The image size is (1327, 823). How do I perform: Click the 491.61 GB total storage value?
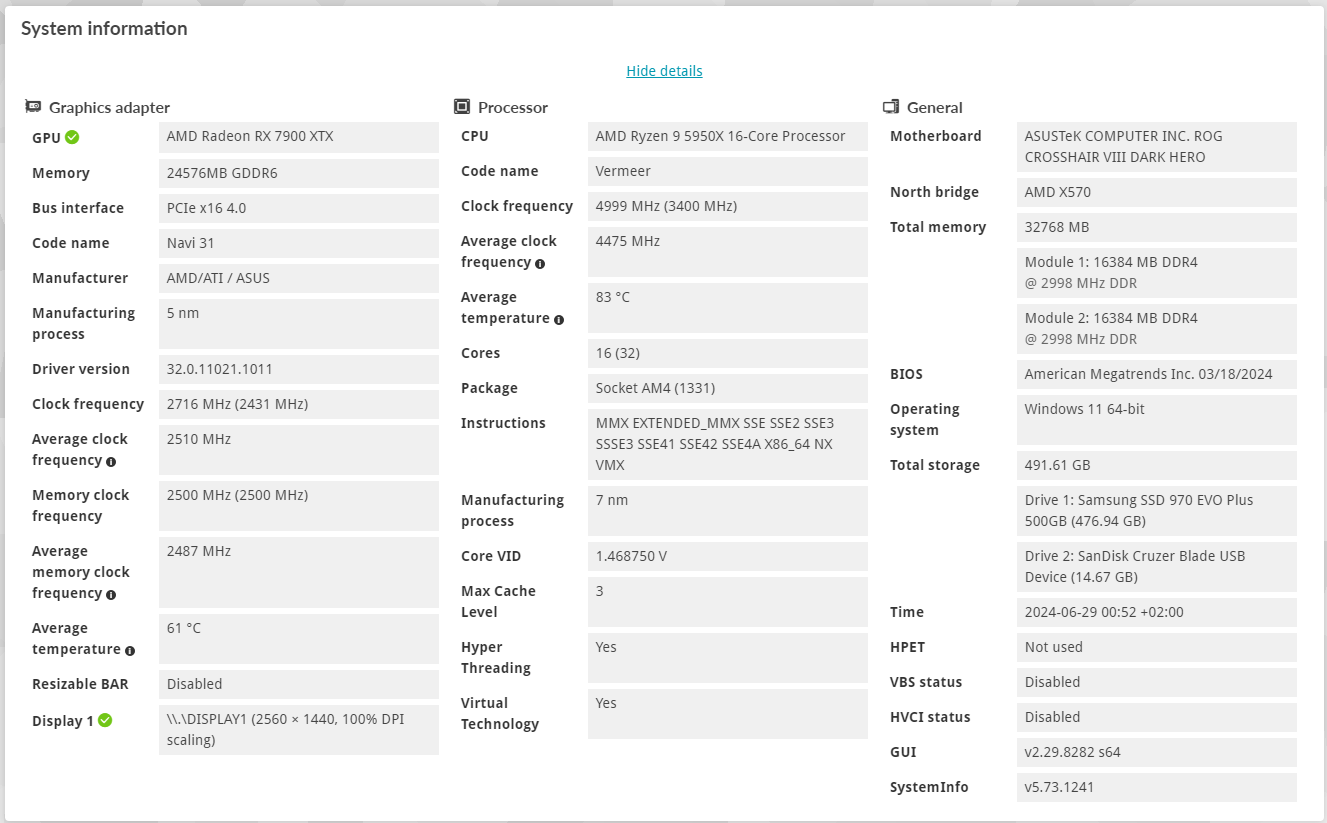(1157, 465)
